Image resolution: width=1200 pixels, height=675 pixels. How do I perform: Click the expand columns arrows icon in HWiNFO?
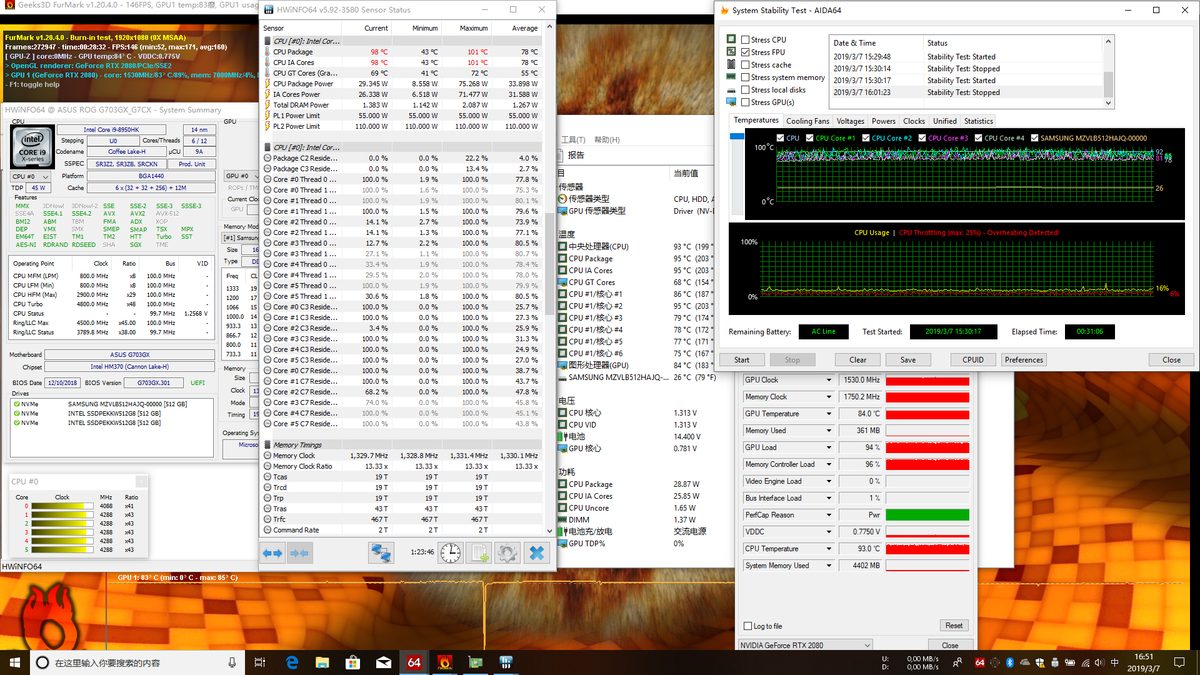tap(273, 552)
